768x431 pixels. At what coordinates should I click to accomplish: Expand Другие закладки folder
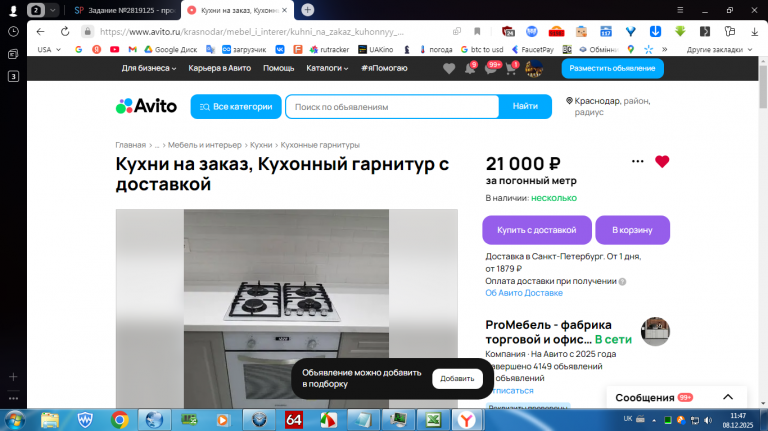[x=719, y=49]
